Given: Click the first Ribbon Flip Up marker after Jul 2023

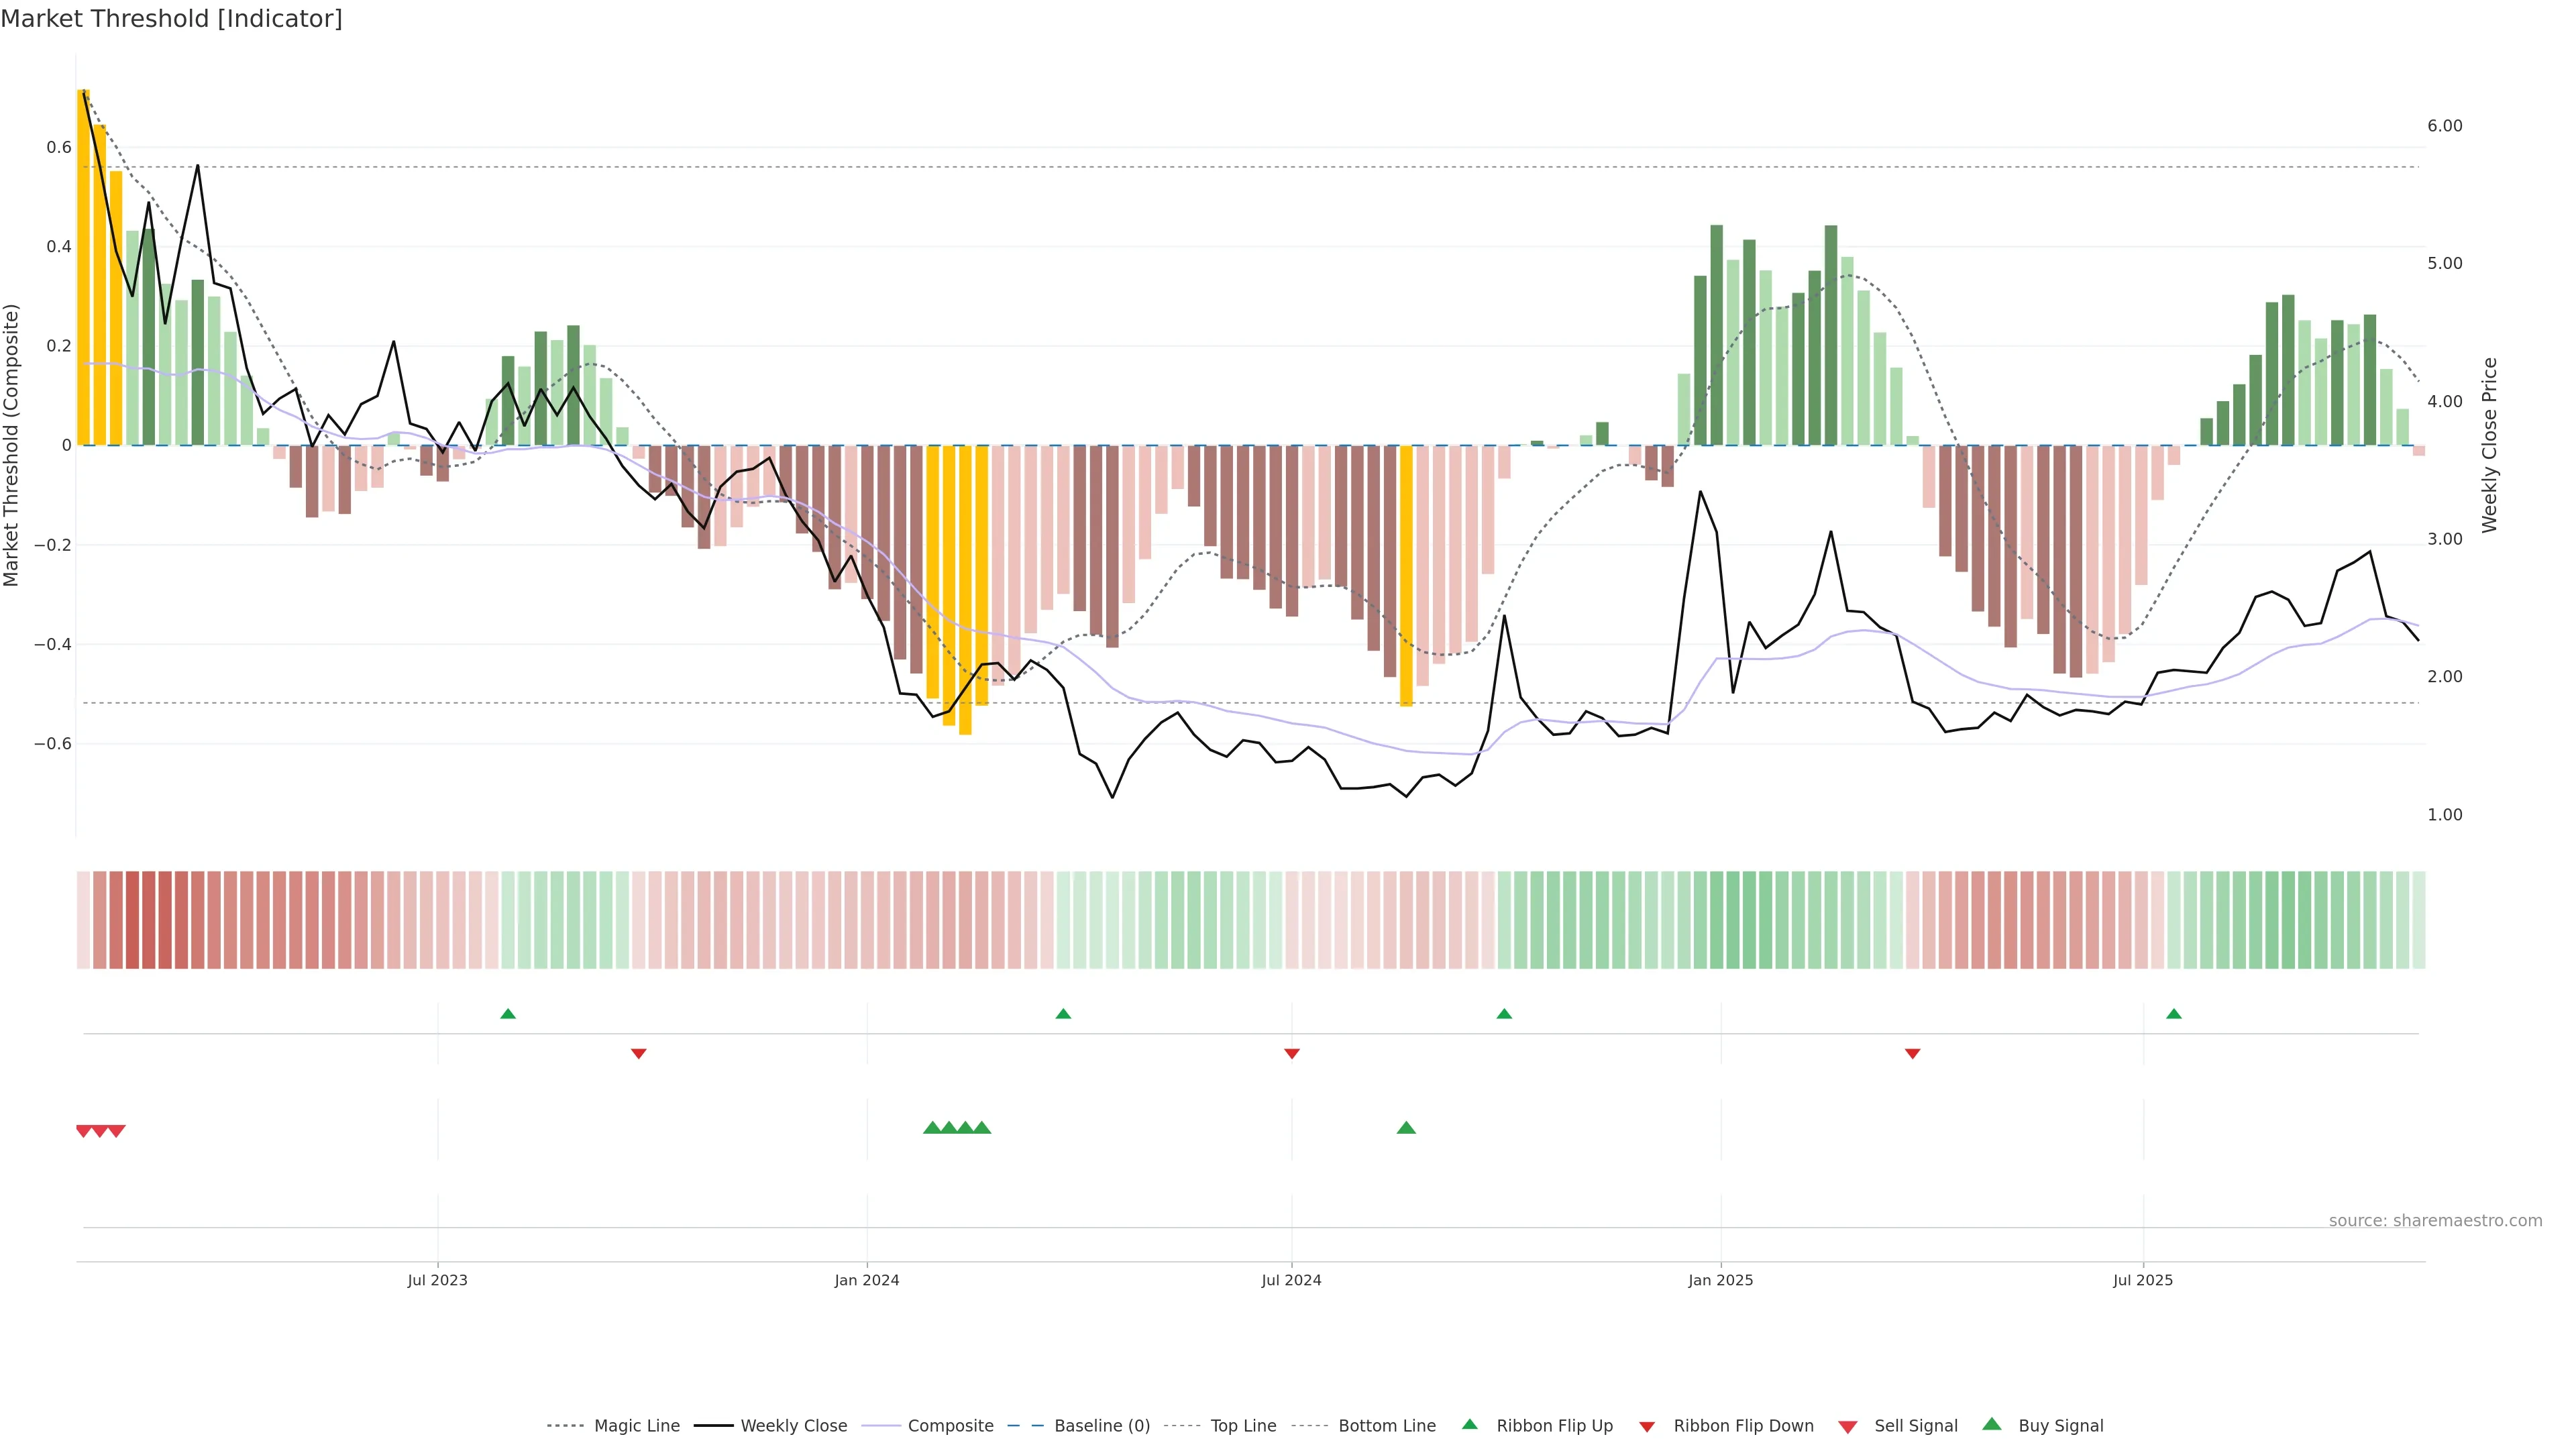Looking at the screenshot, I should (508, 1014).
